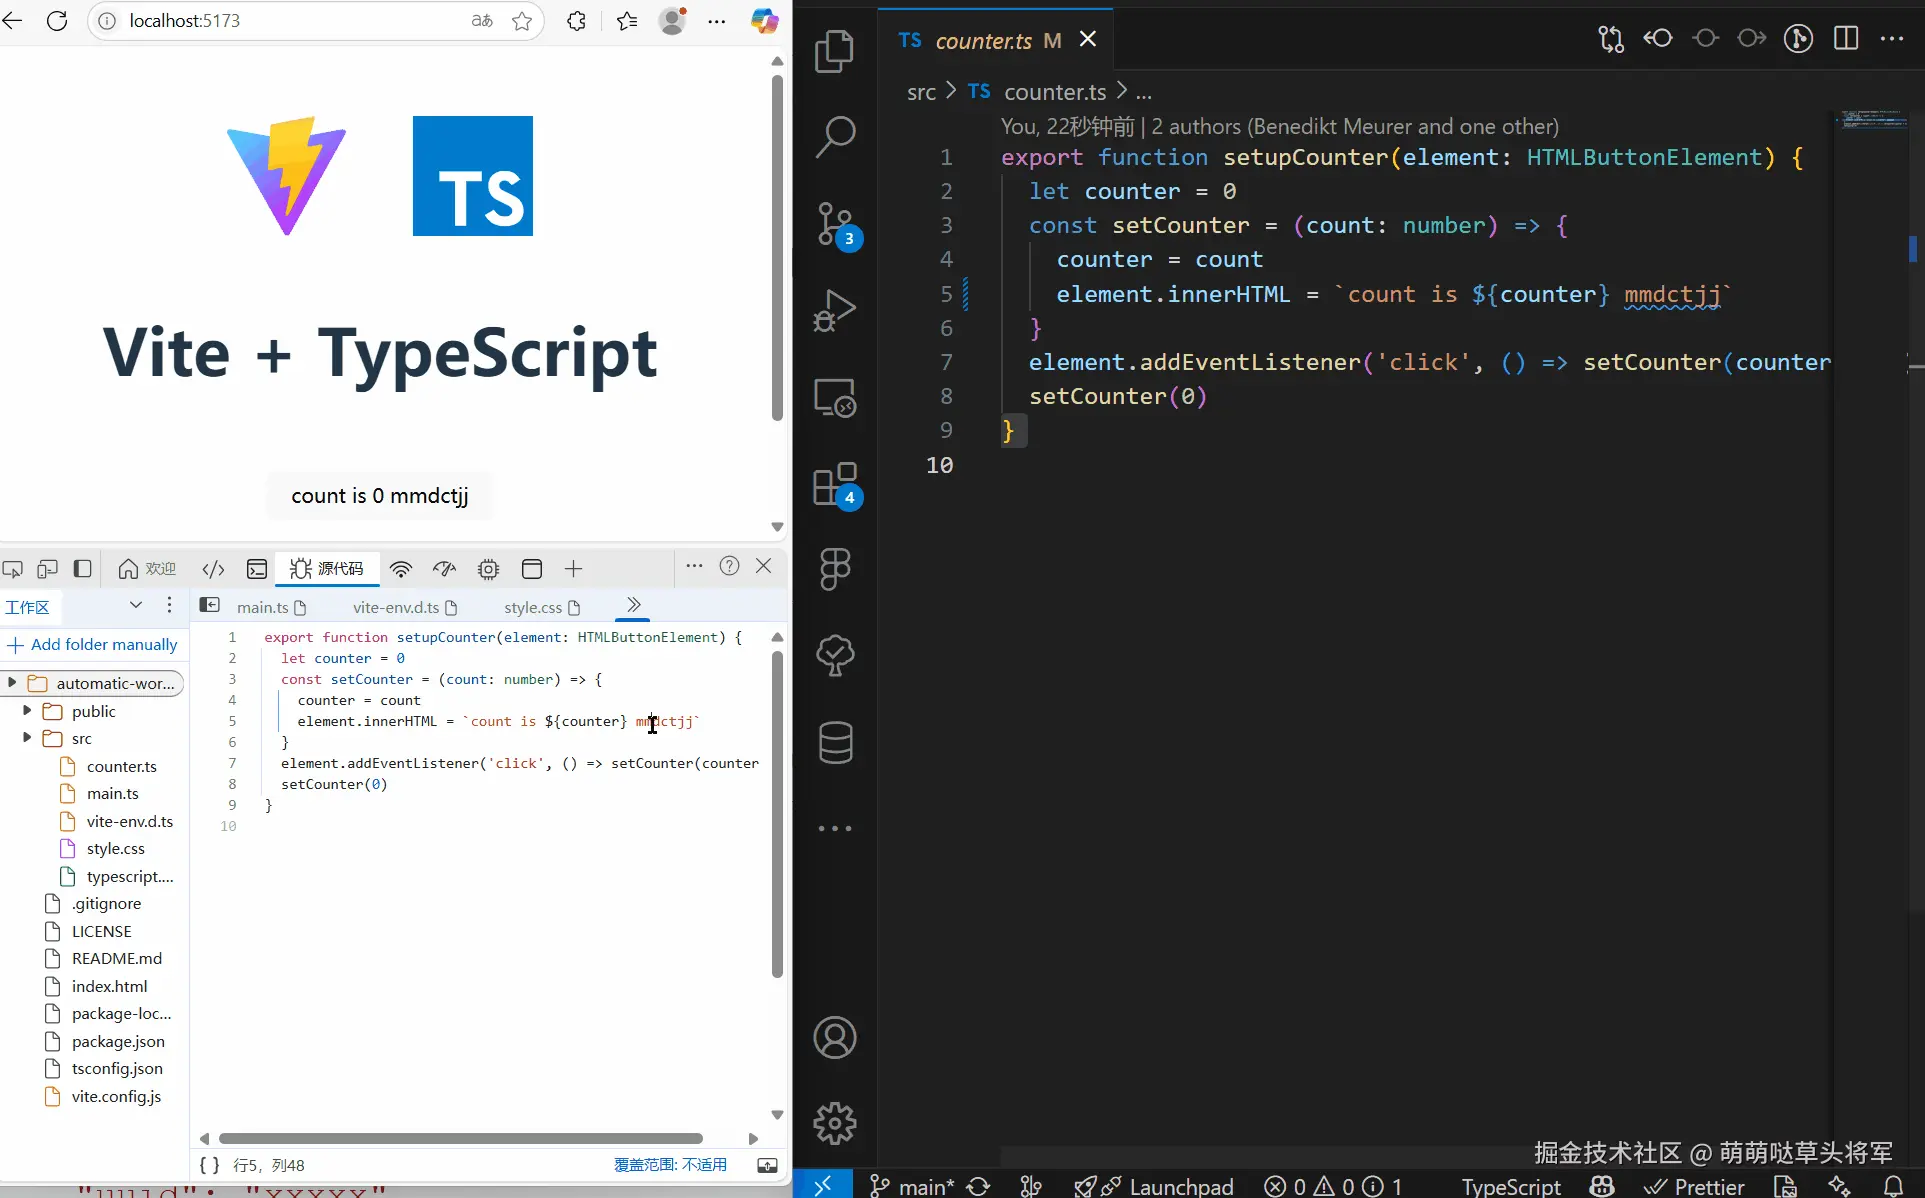Open Extensions view with badge 4
Image resolution: width=1925 pixels, height=1198 pixels.
click(x=834, y=485)
